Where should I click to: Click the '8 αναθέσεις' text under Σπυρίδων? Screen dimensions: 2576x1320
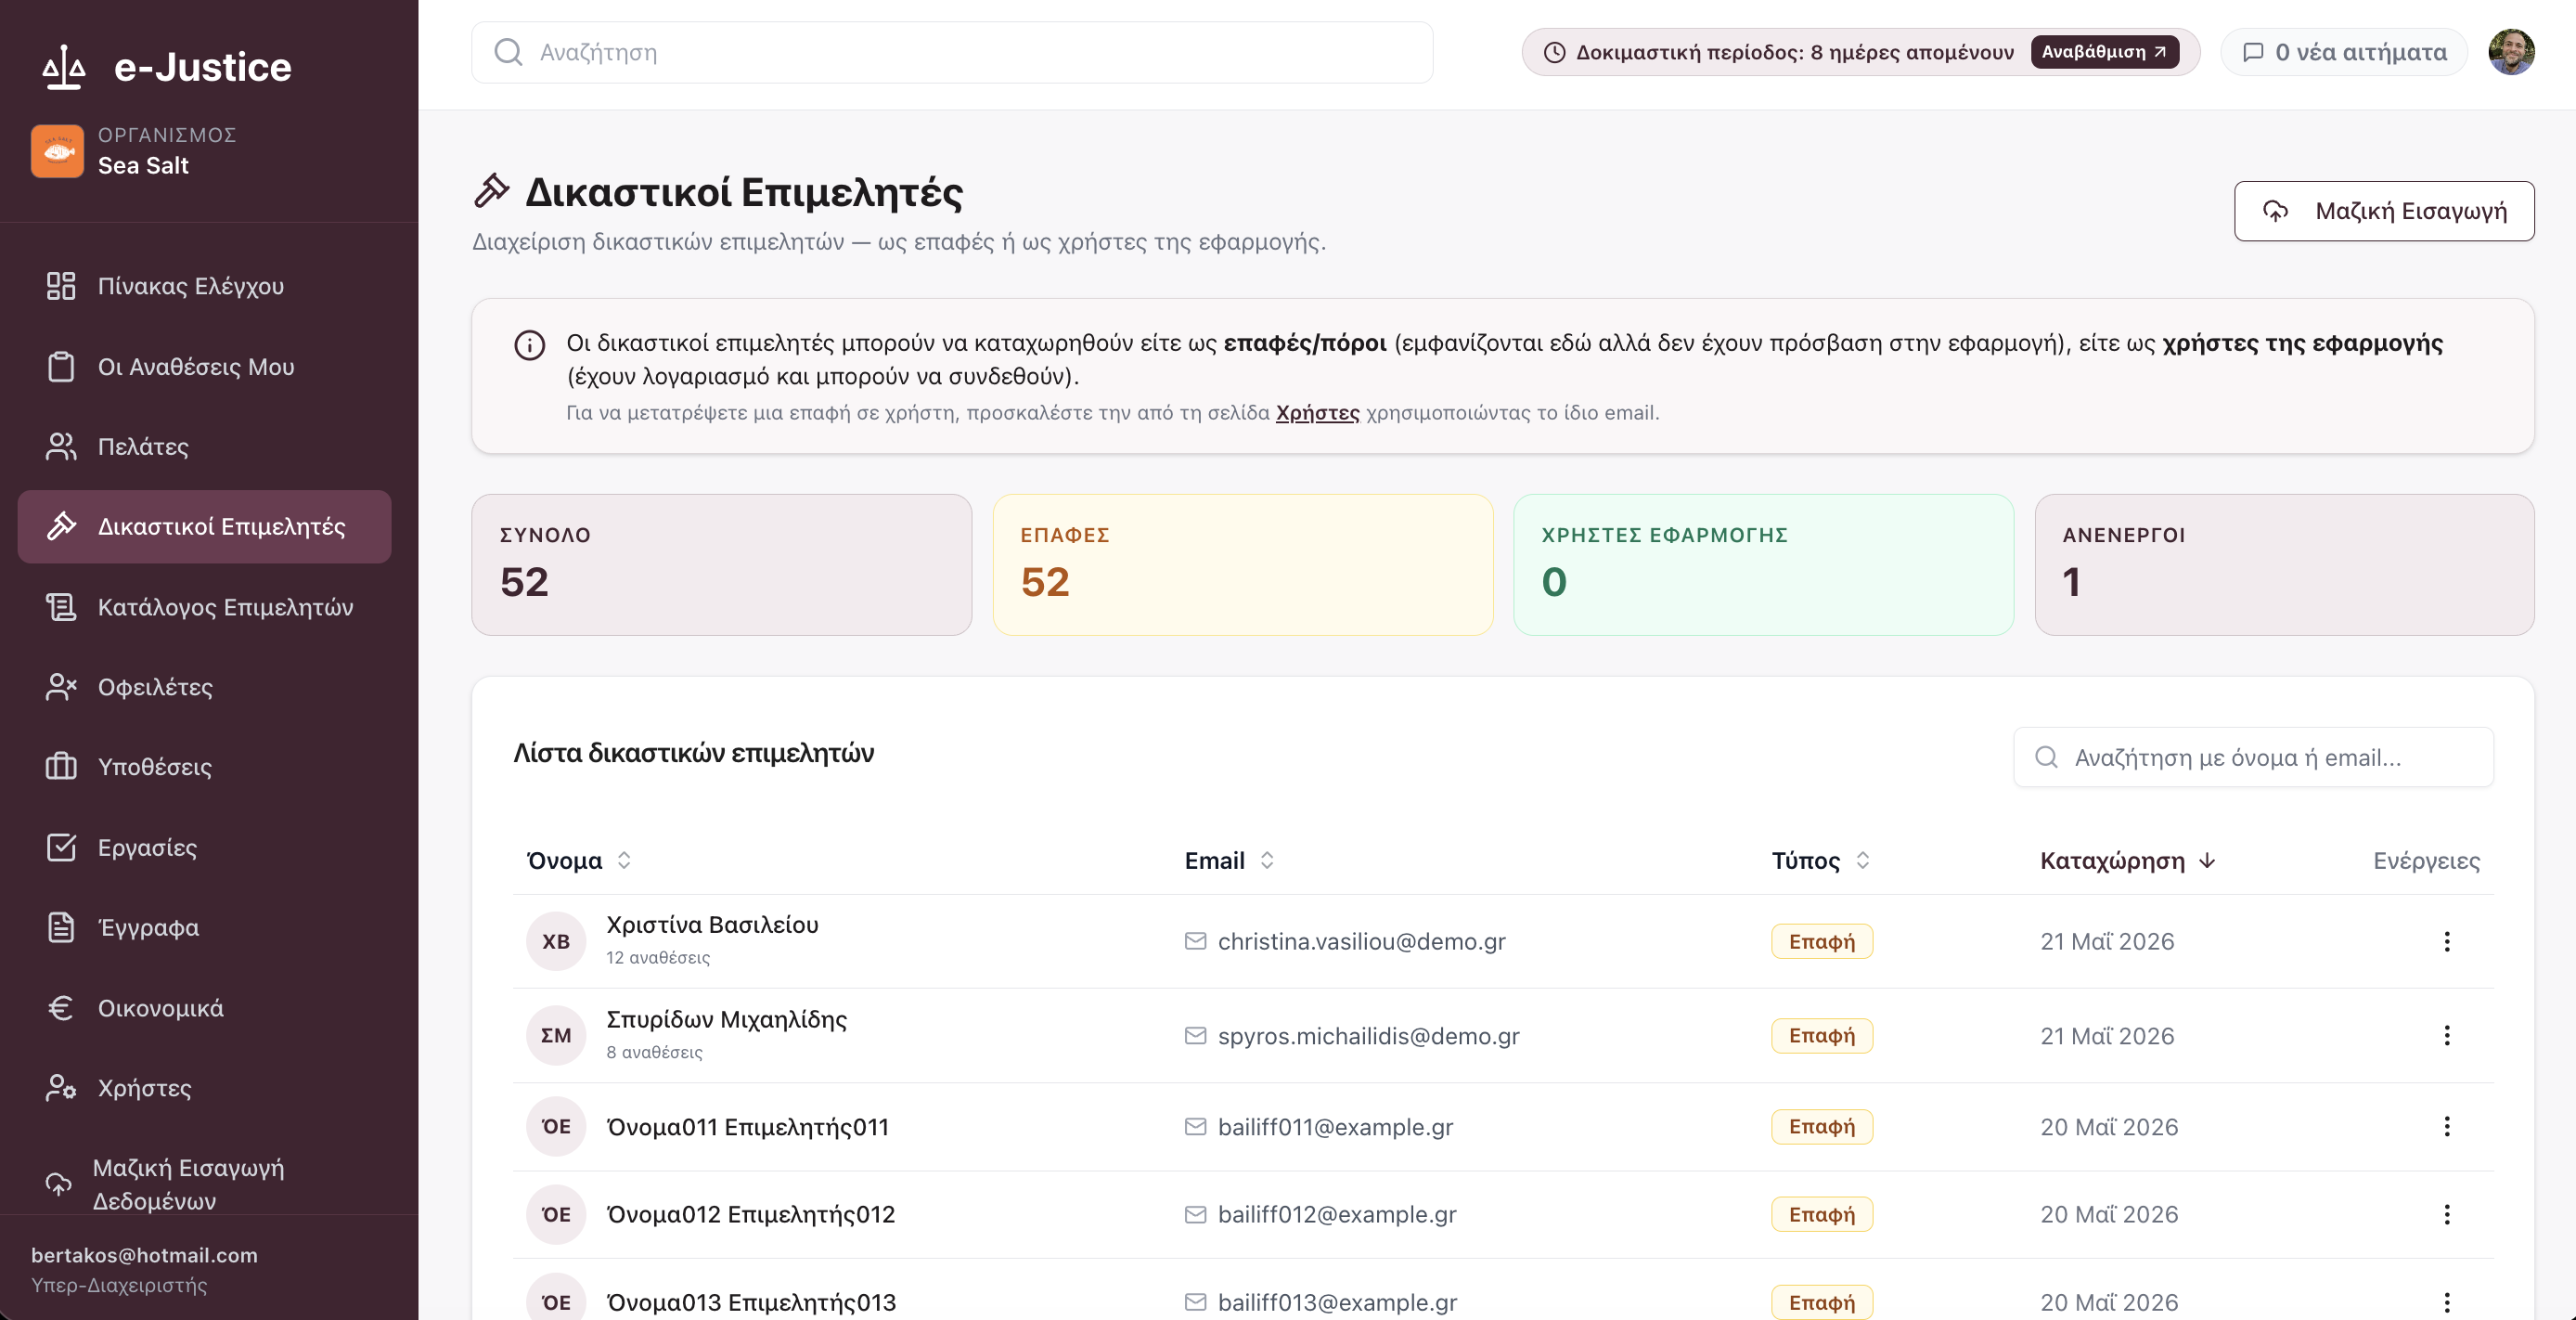click(x=654, y=1052)
